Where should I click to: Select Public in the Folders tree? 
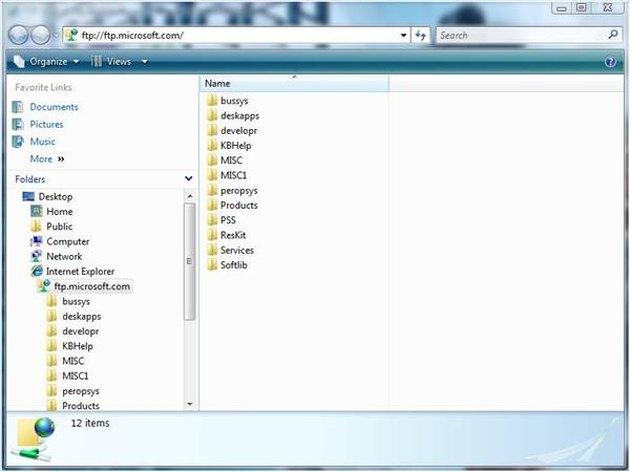pos(59,227)
